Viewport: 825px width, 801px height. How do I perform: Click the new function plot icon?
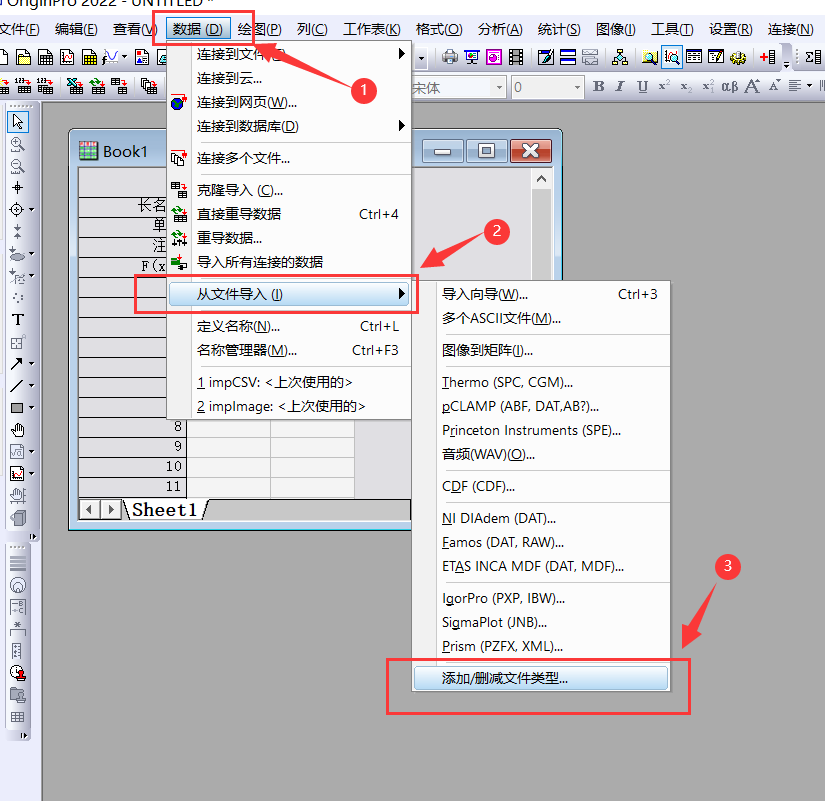(110, 57)
